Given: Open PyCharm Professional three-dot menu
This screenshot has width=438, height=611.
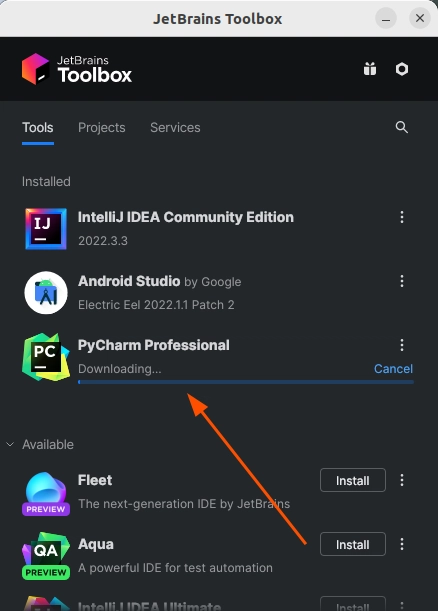Looking at the screenshot, I should pos(402,345).
